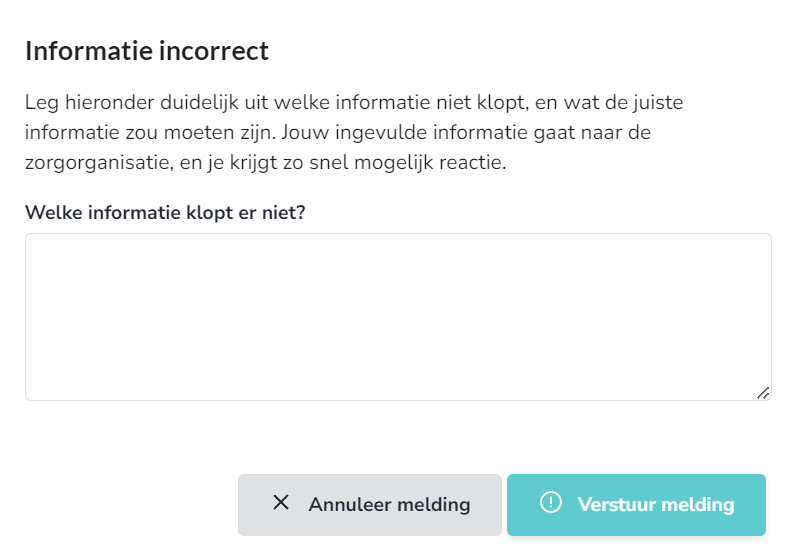Submit the report using the teal button
Screen dimensions: 794x552
pos(636,505)
